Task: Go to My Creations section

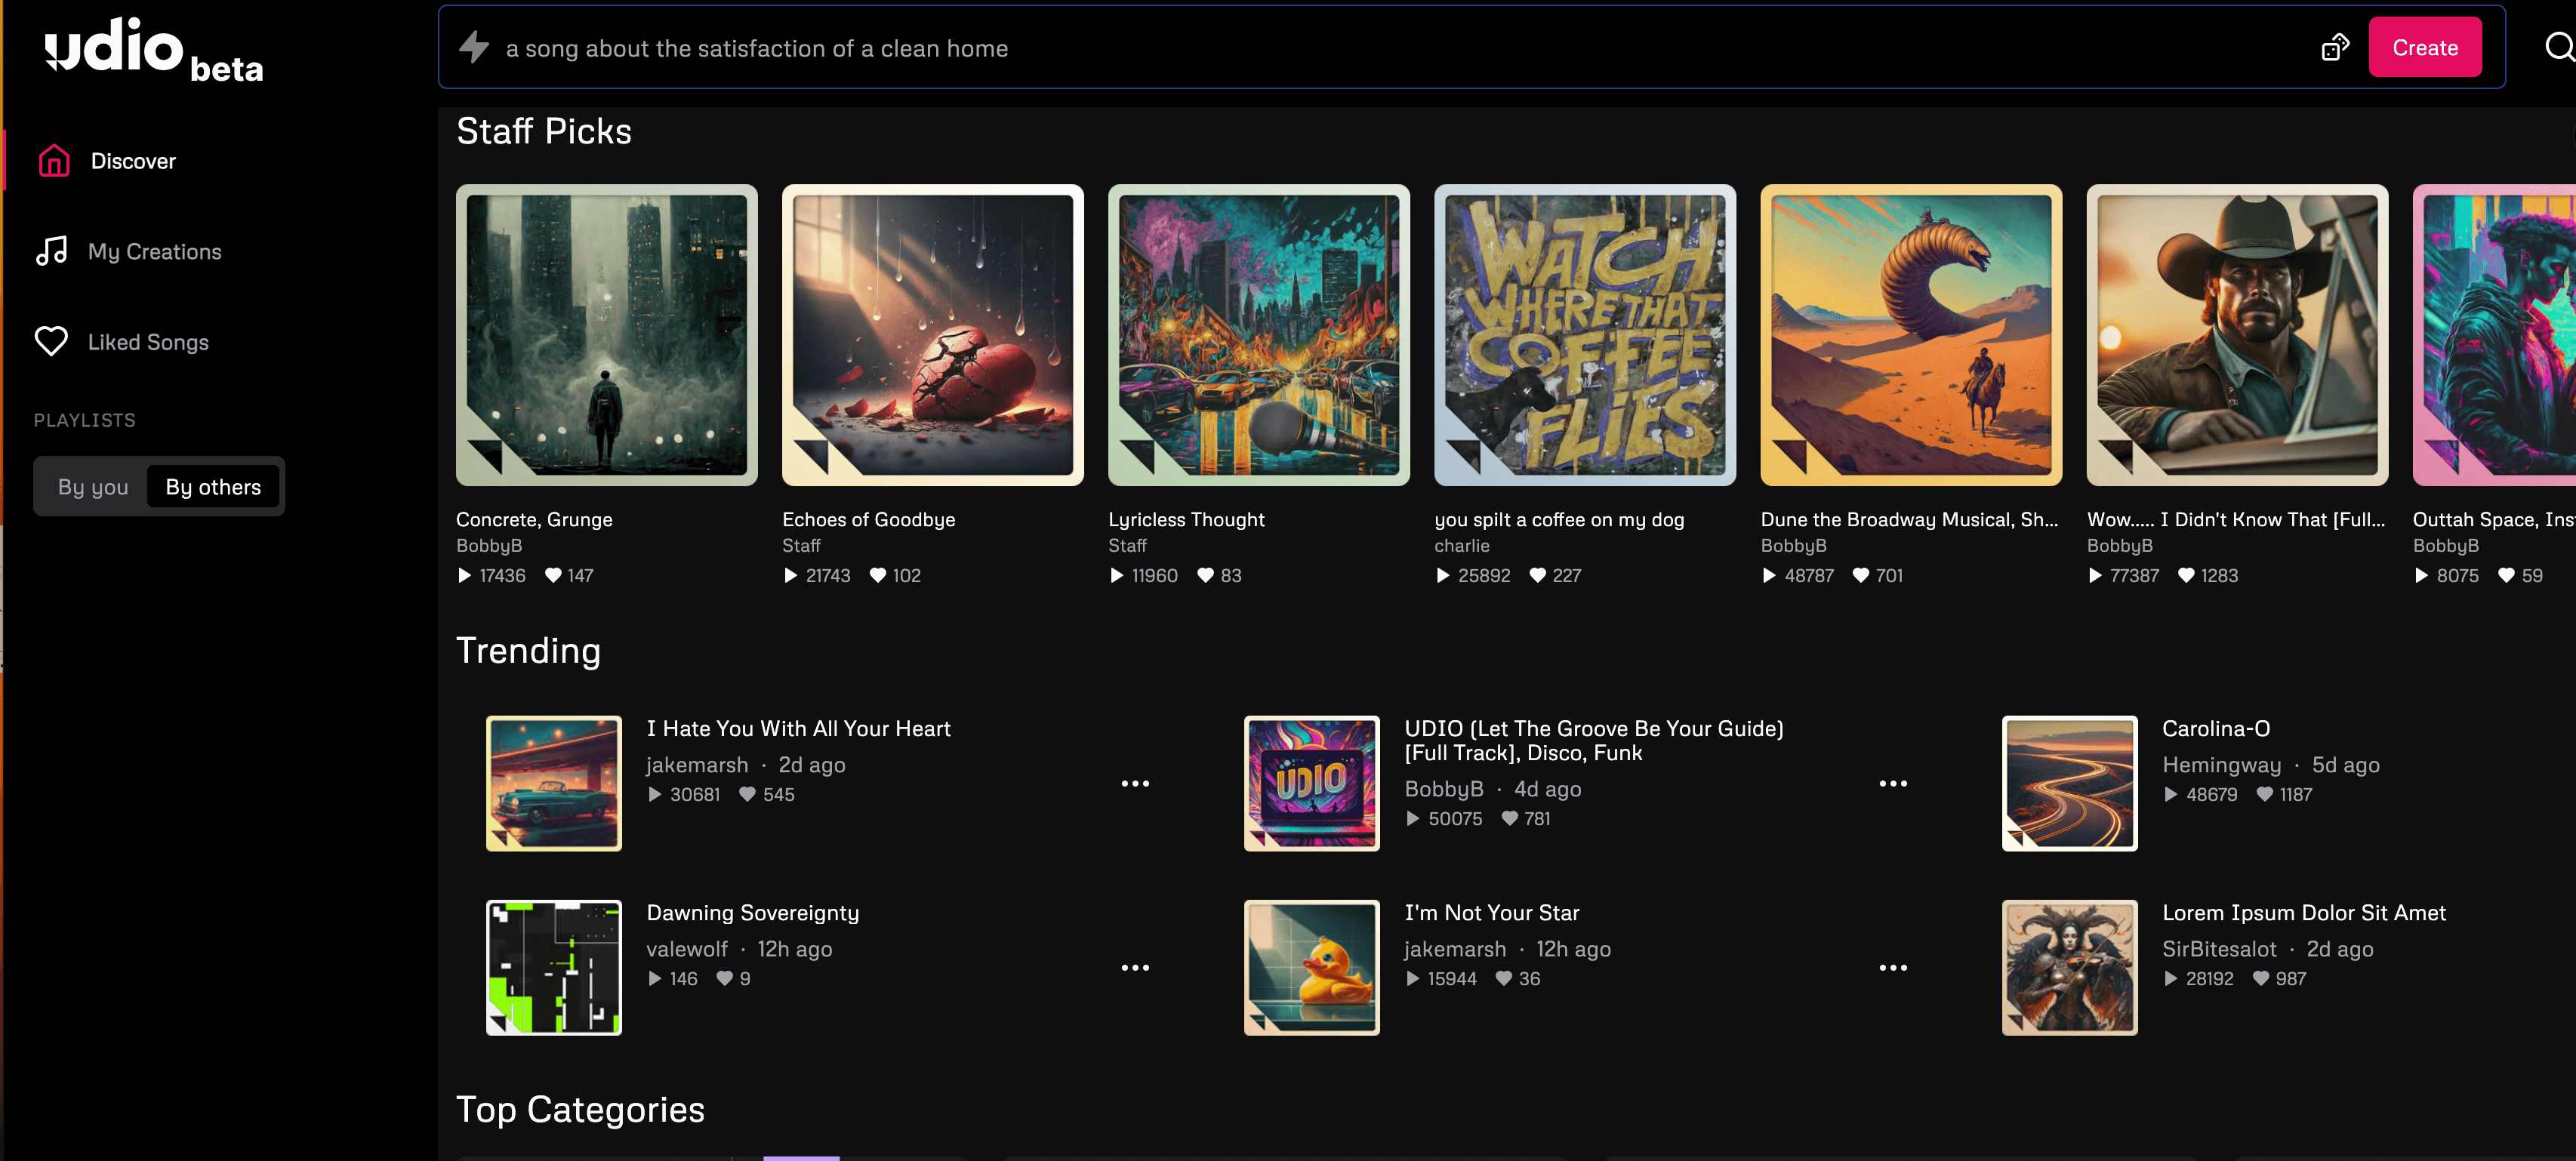Action: point(155,251)
